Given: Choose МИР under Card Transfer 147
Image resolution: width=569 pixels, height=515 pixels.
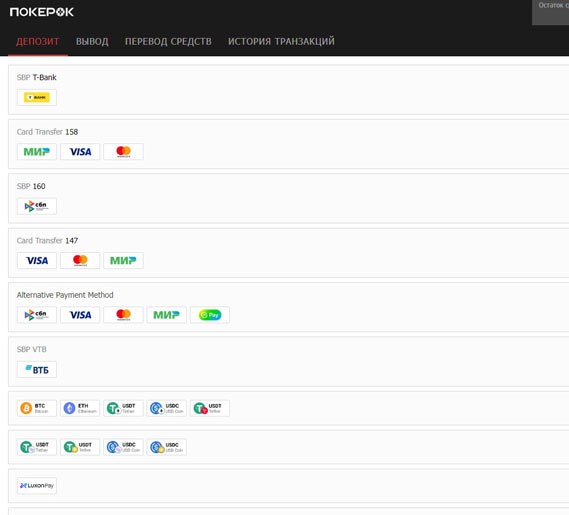Looking at the screenshot, I should (x=123, y=261).
